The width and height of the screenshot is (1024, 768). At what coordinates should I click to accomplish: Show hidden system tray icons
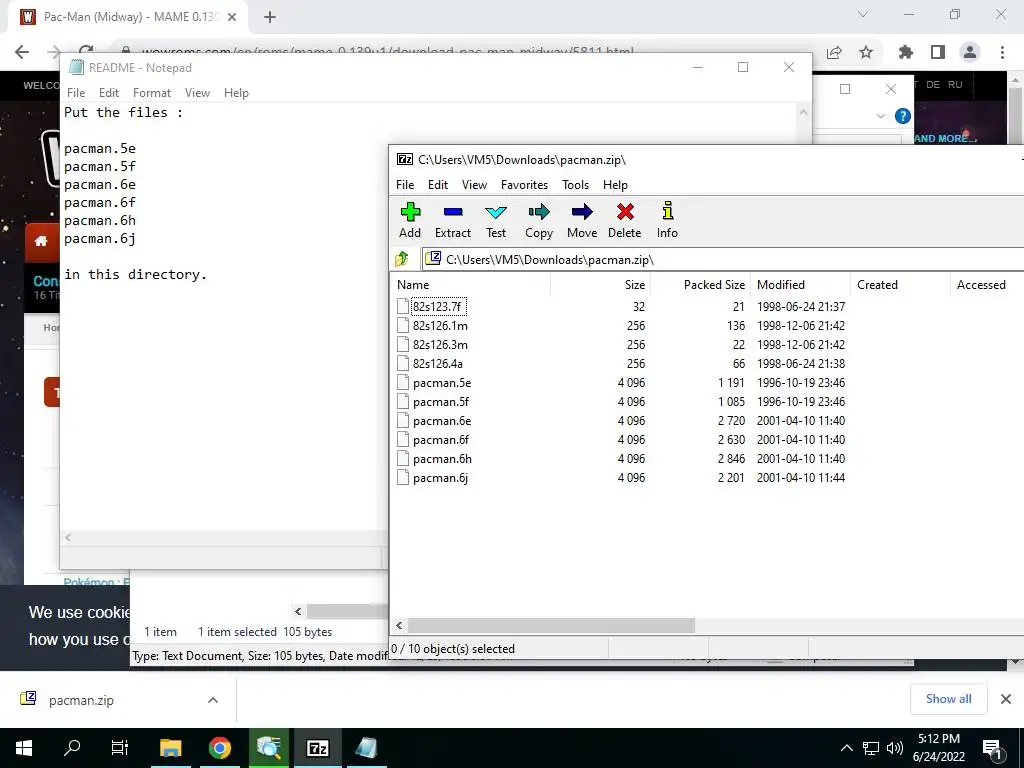click(x=846, y=748)
